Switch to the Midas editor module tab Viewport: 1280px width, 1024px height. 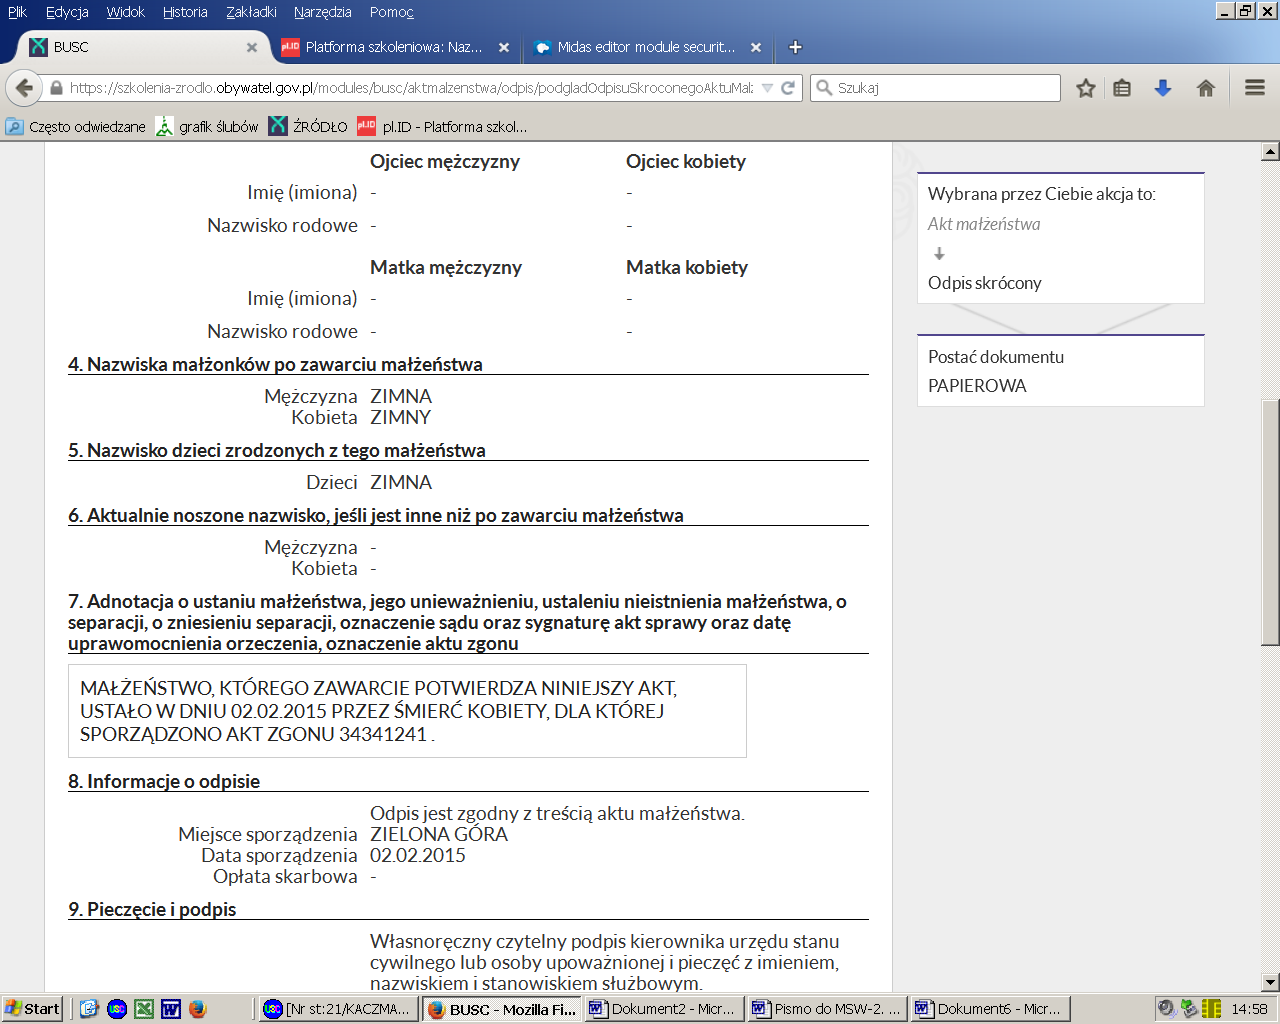click(646, 47)
